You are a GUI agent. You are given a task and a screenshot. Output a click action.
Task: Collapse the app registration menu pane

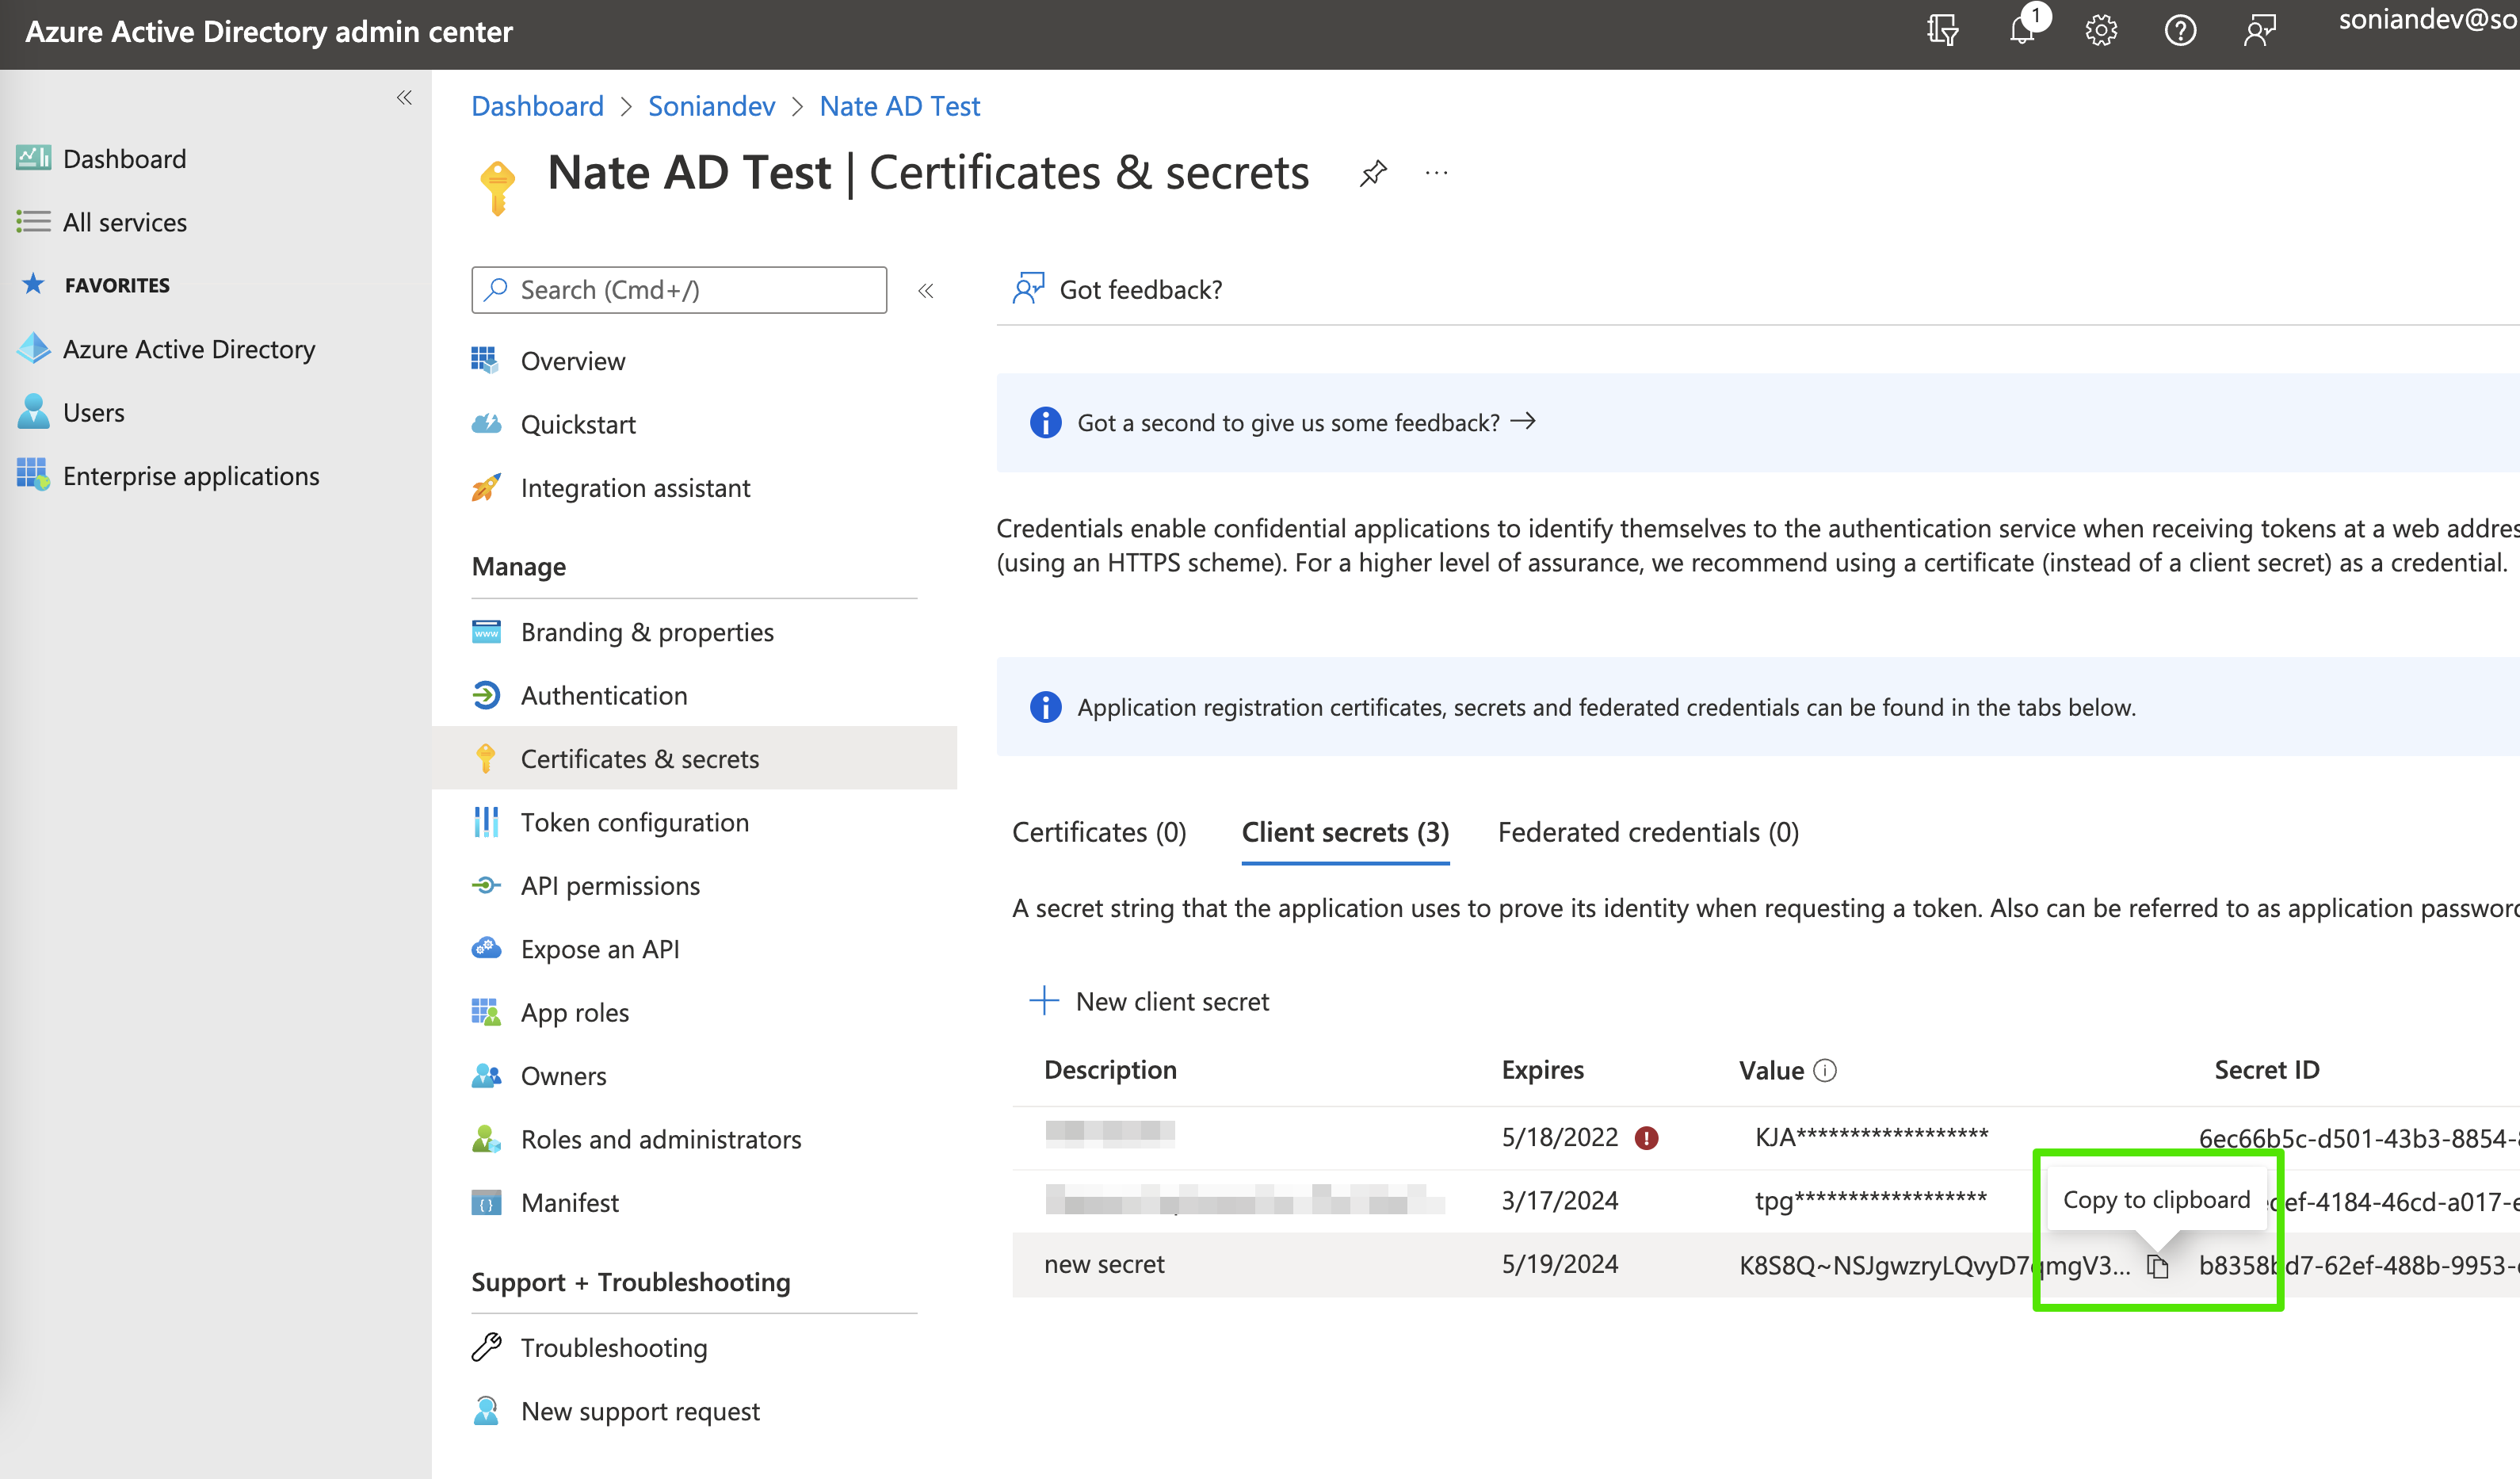pyautogui.click(x=926, y=290)
